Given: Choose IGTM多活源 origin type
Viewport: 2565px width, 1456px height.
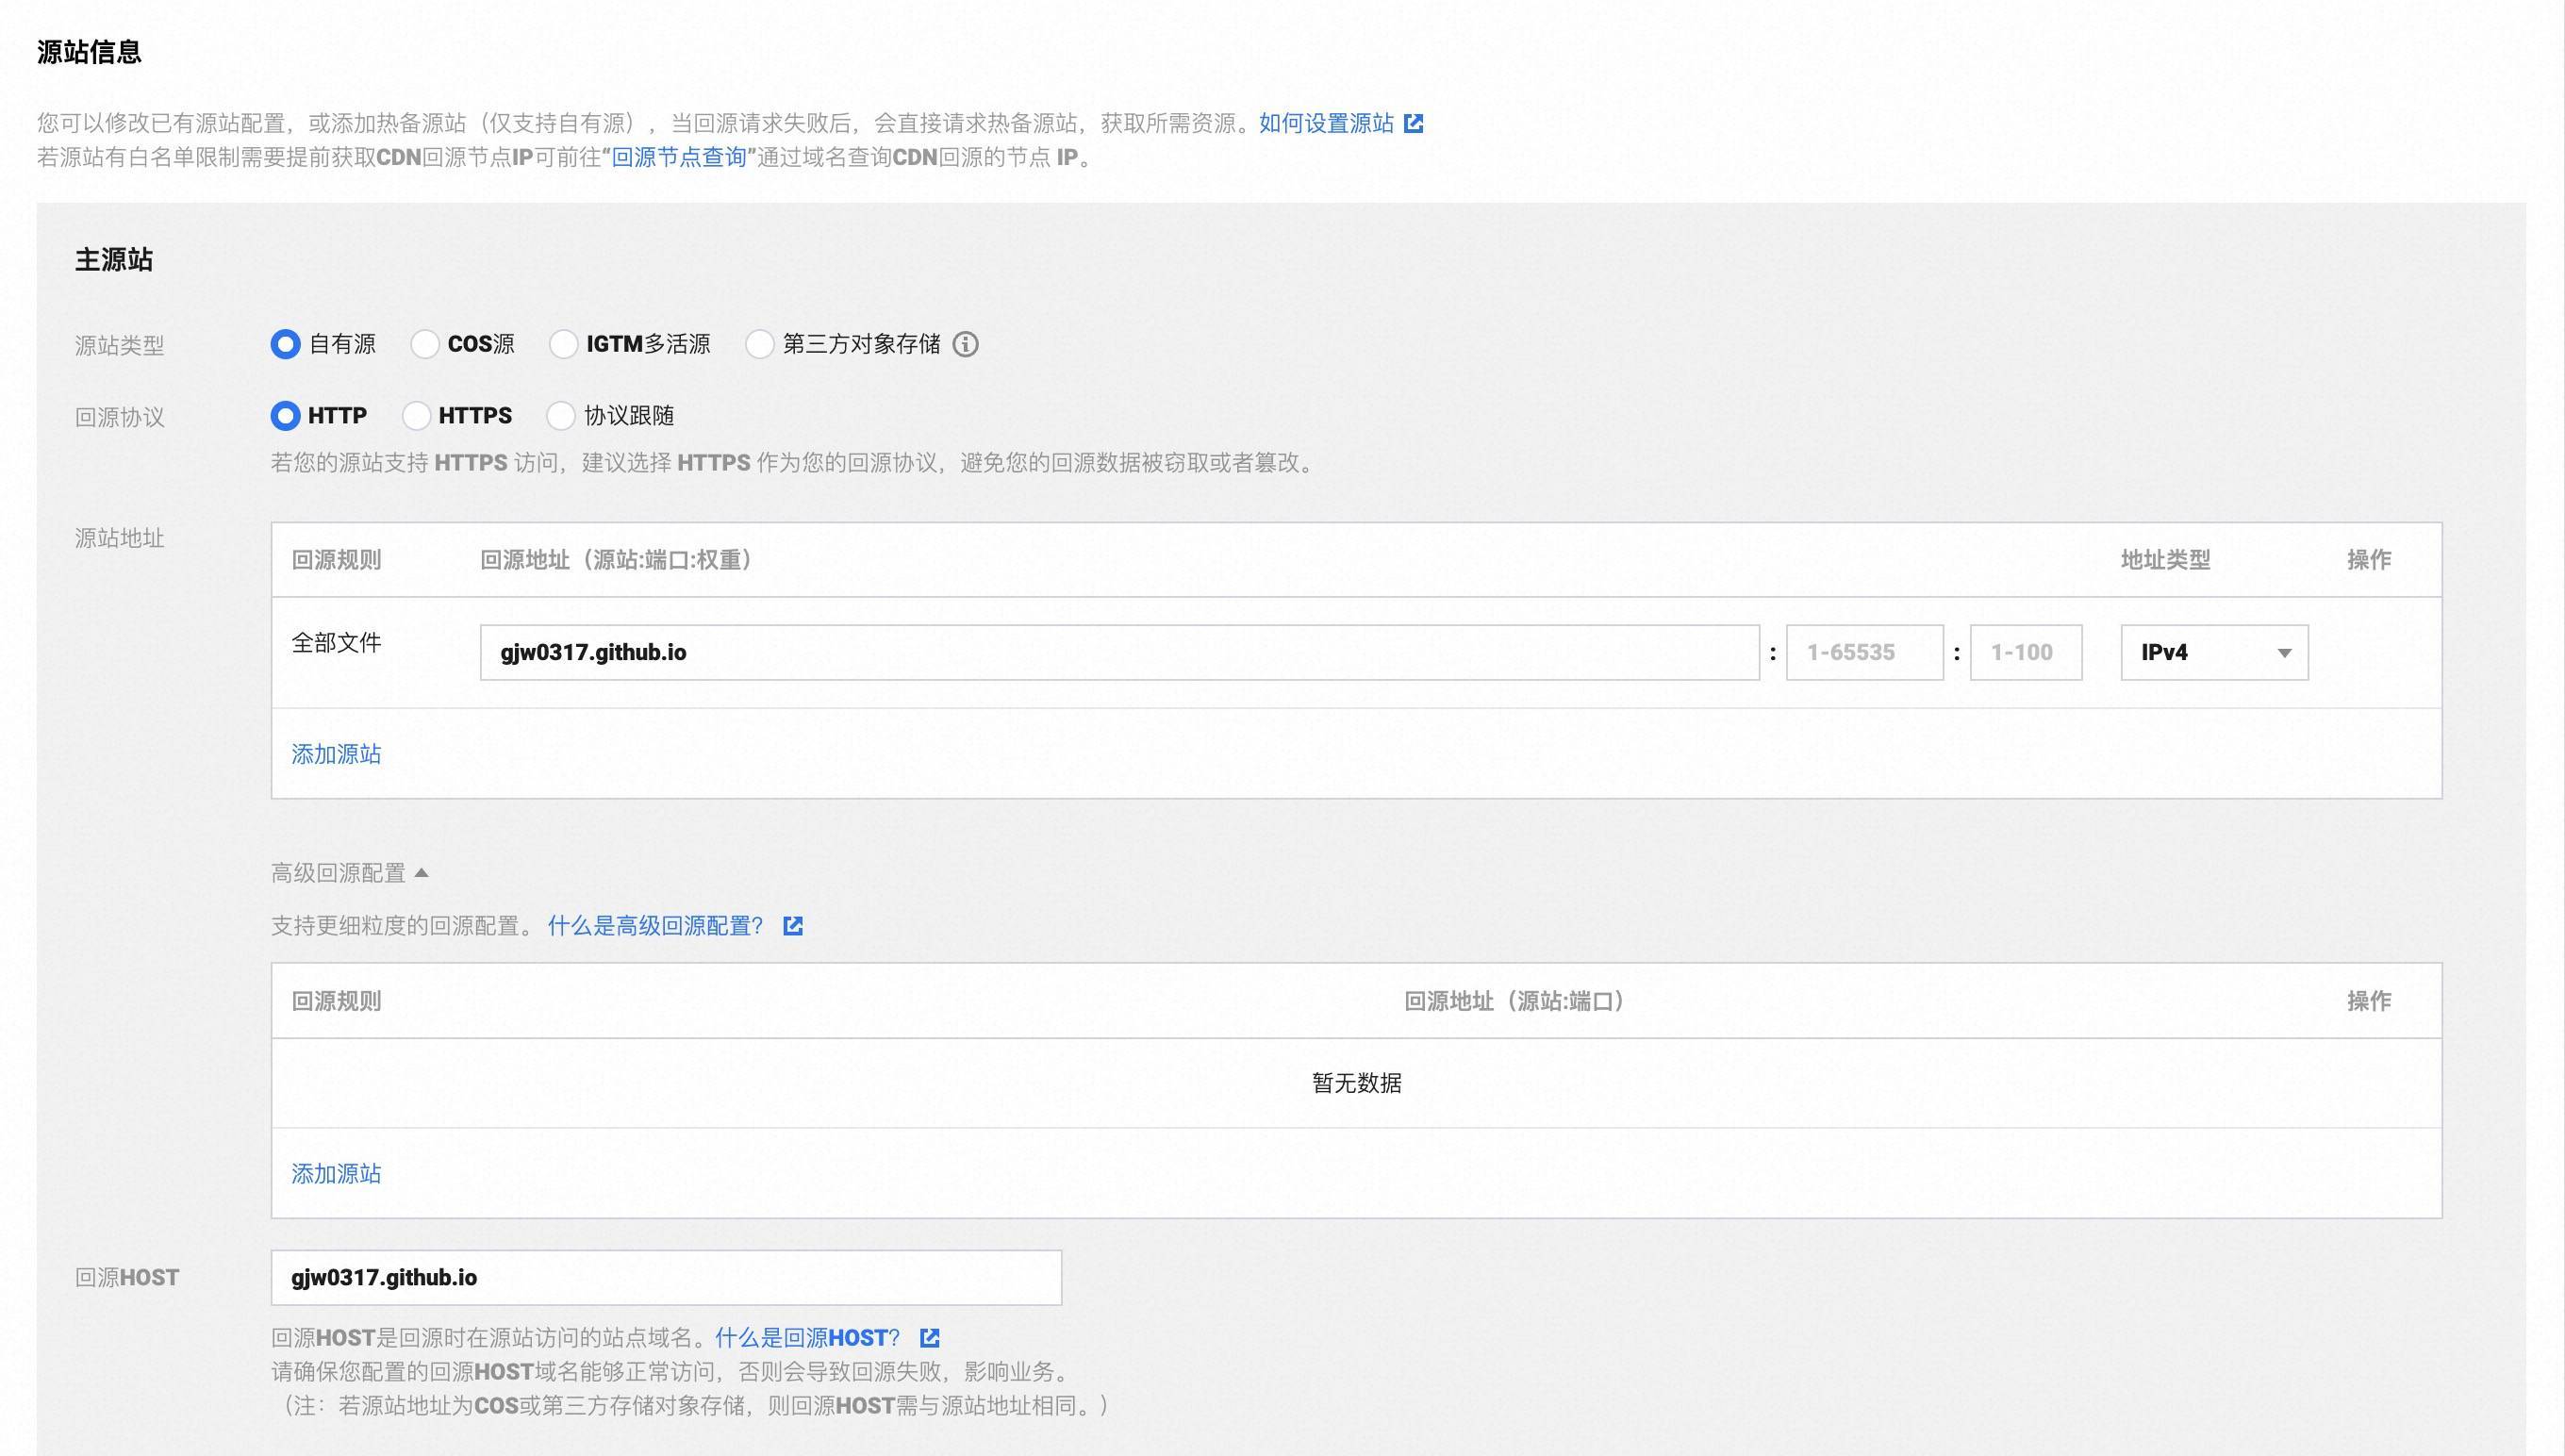Looking at the screenshot, I should (564, 344).
